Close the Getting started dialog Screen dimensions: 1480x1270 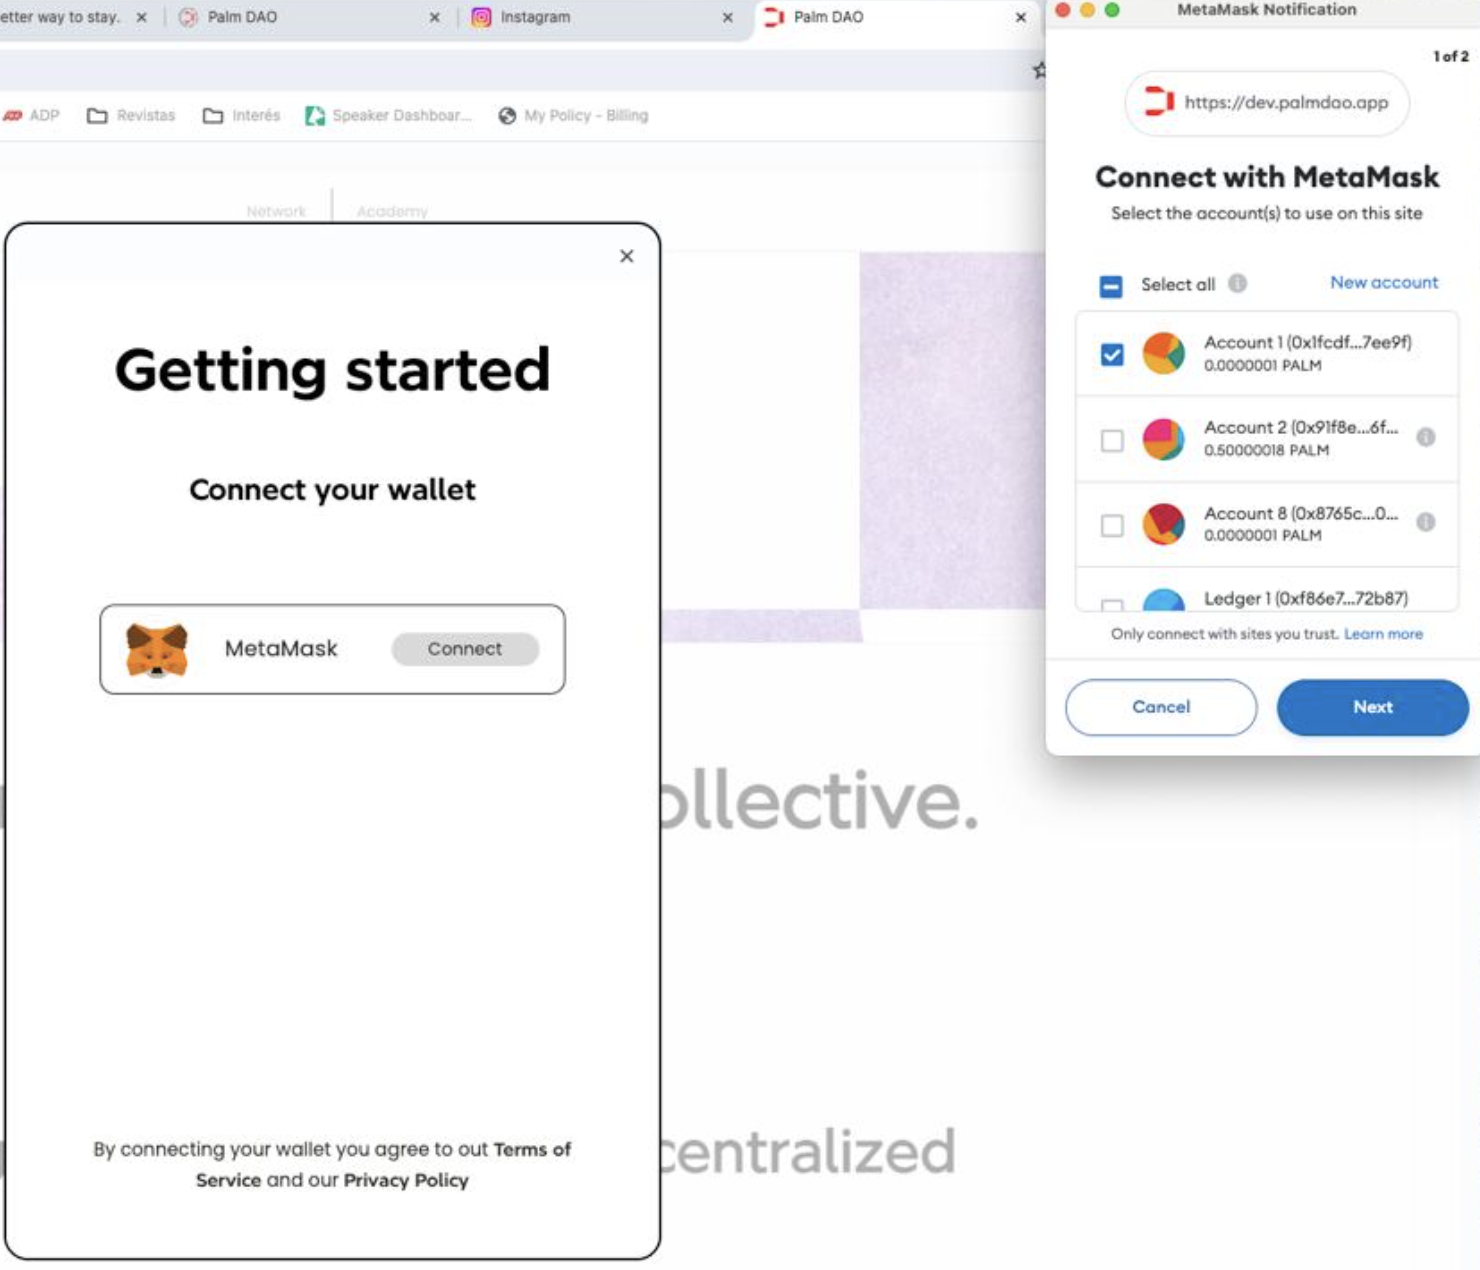coord(627,256)
